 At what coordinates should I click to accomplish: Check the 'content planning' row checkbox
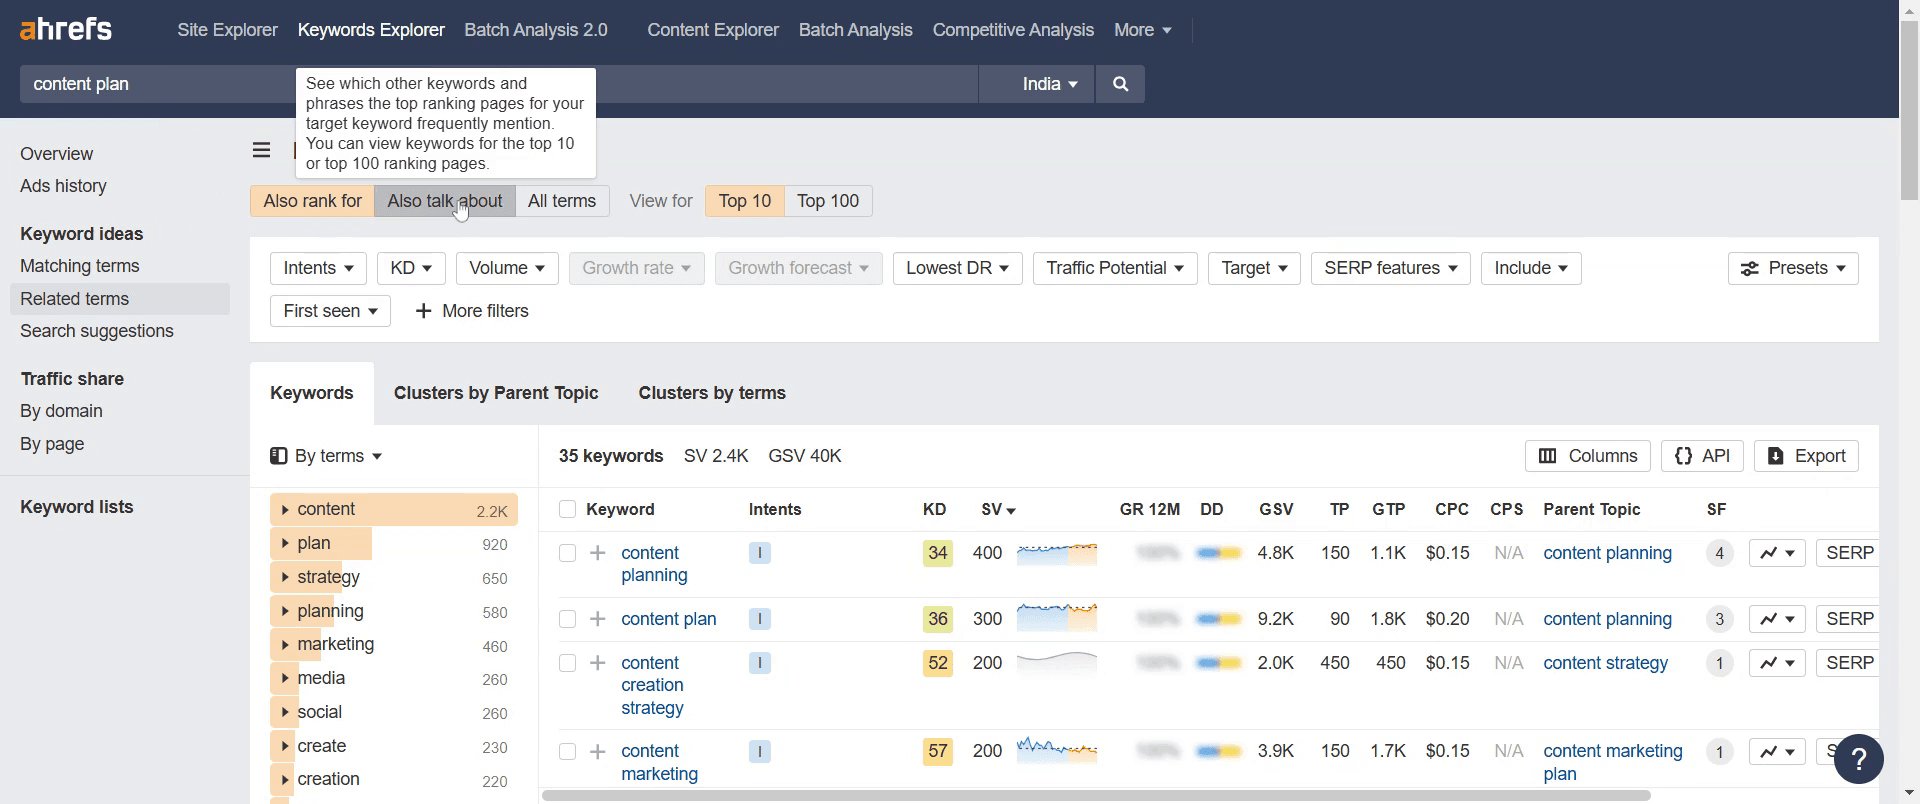pyautogui.click(x=568, y=553)
